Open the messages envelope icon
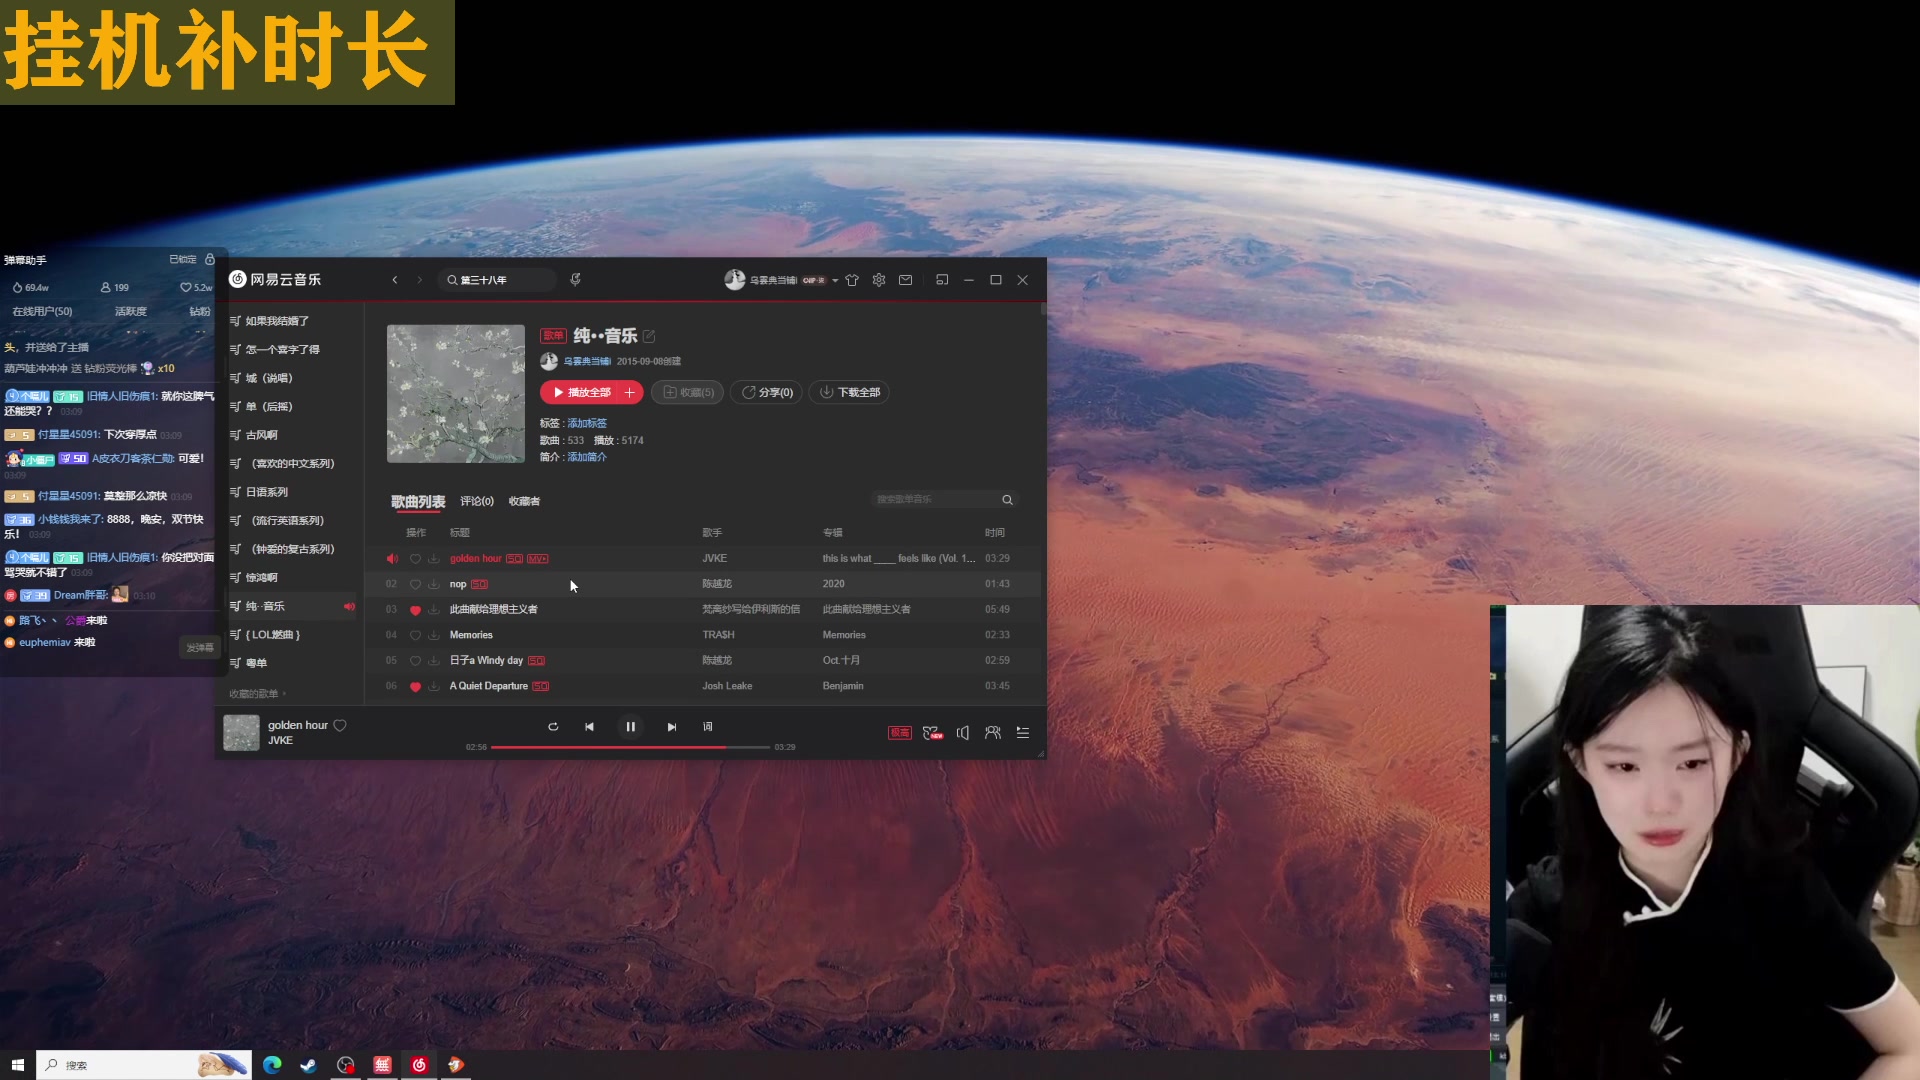This screenshot has width=1920, height=1080. pyautogui.click(x=905, y=280)
